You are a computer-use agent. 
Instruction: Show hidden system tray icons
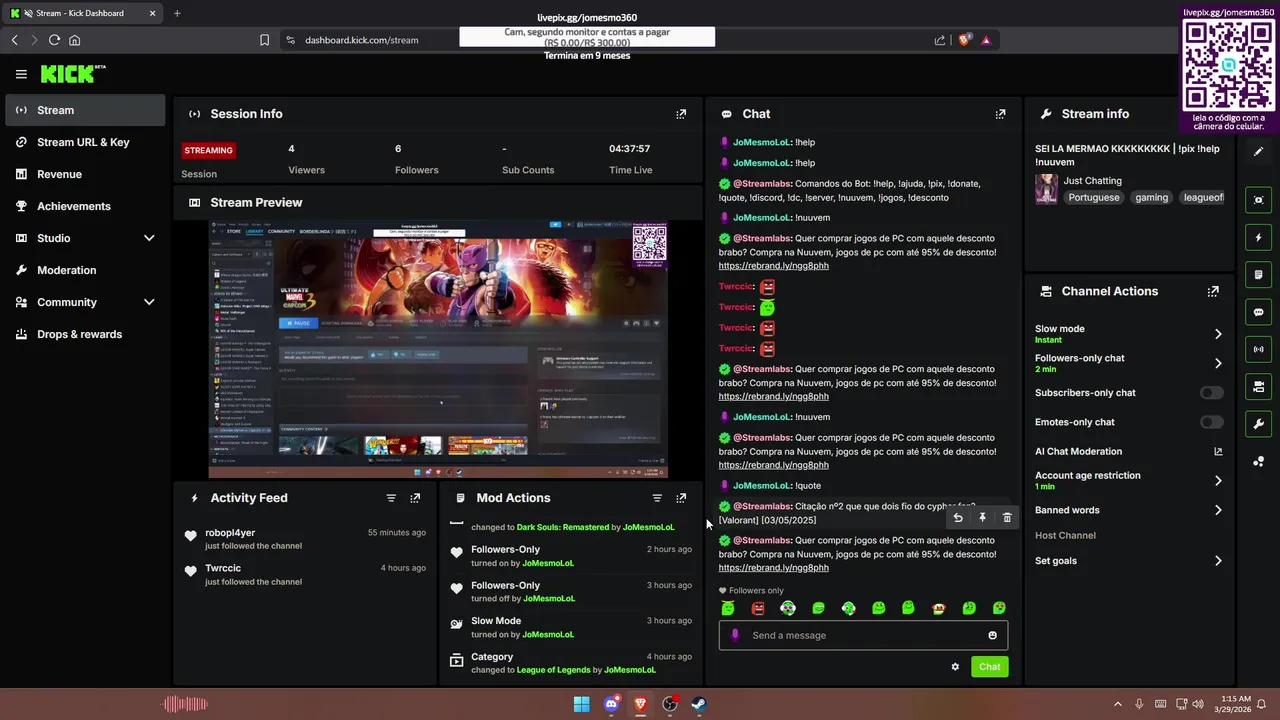click(1118, 704)
